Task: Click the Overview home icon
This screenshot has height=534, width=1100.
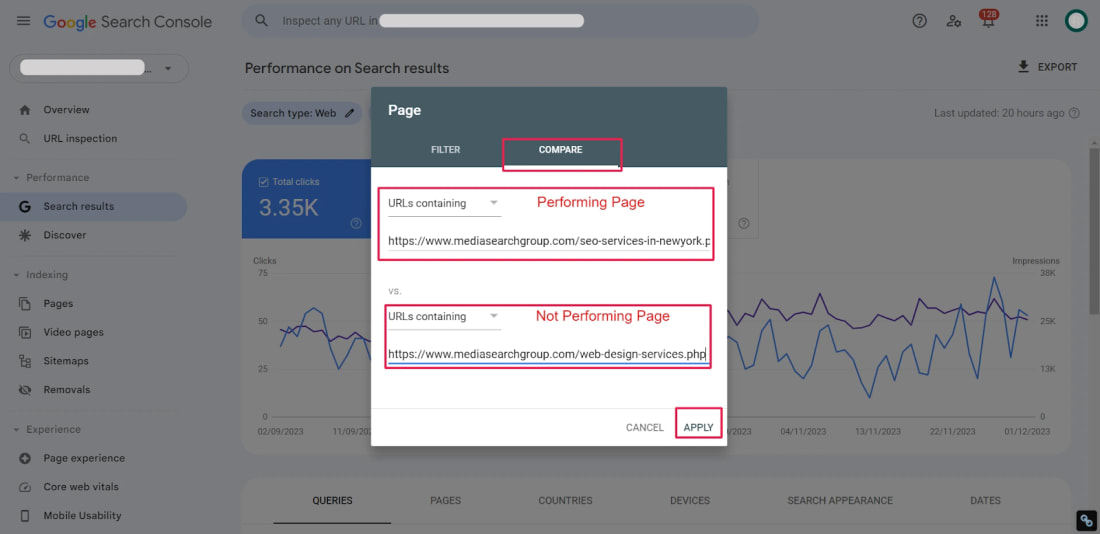Action: [x=25, y=109]
